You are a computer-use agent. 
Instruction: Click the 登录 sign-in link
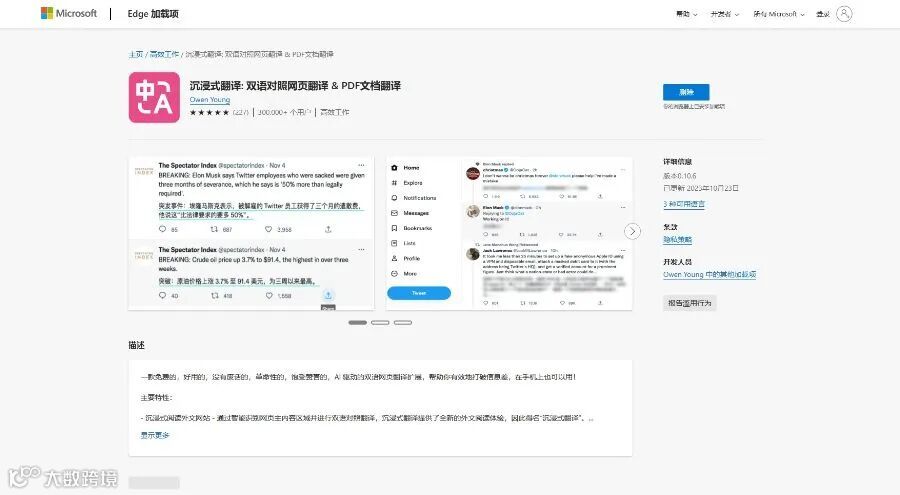click(x=823, y=14)
